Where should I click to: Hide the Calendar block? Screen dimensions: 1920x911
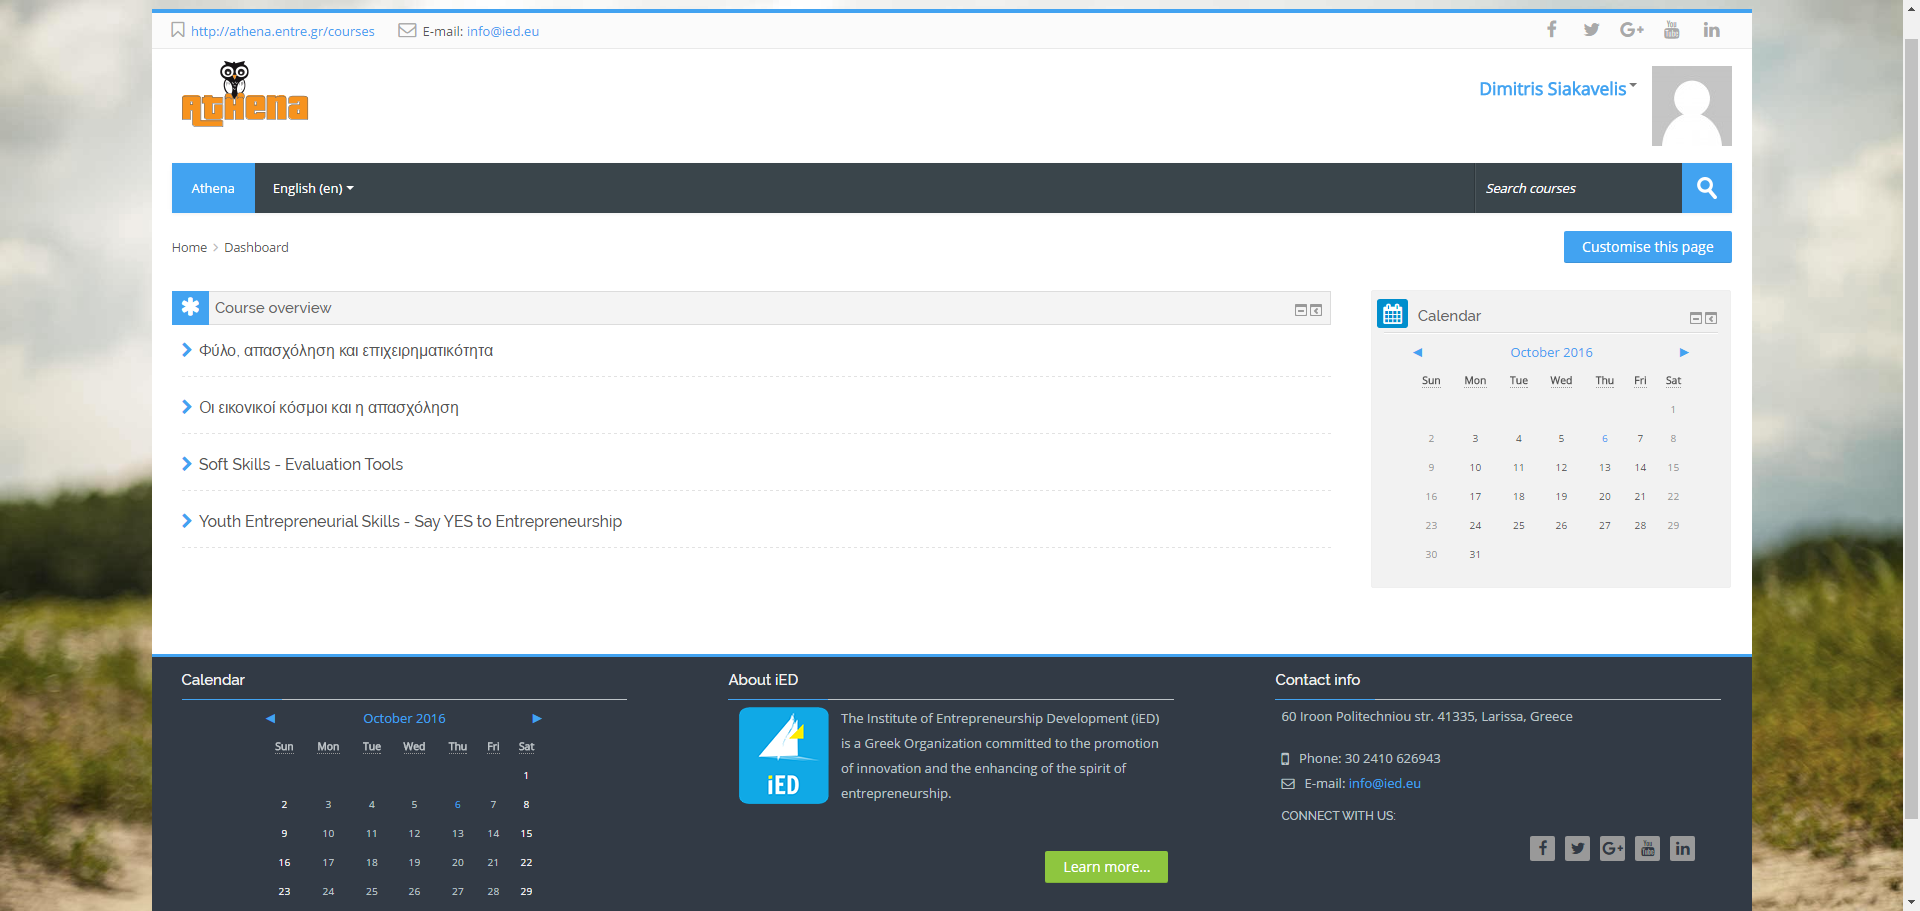[1695, 318]
